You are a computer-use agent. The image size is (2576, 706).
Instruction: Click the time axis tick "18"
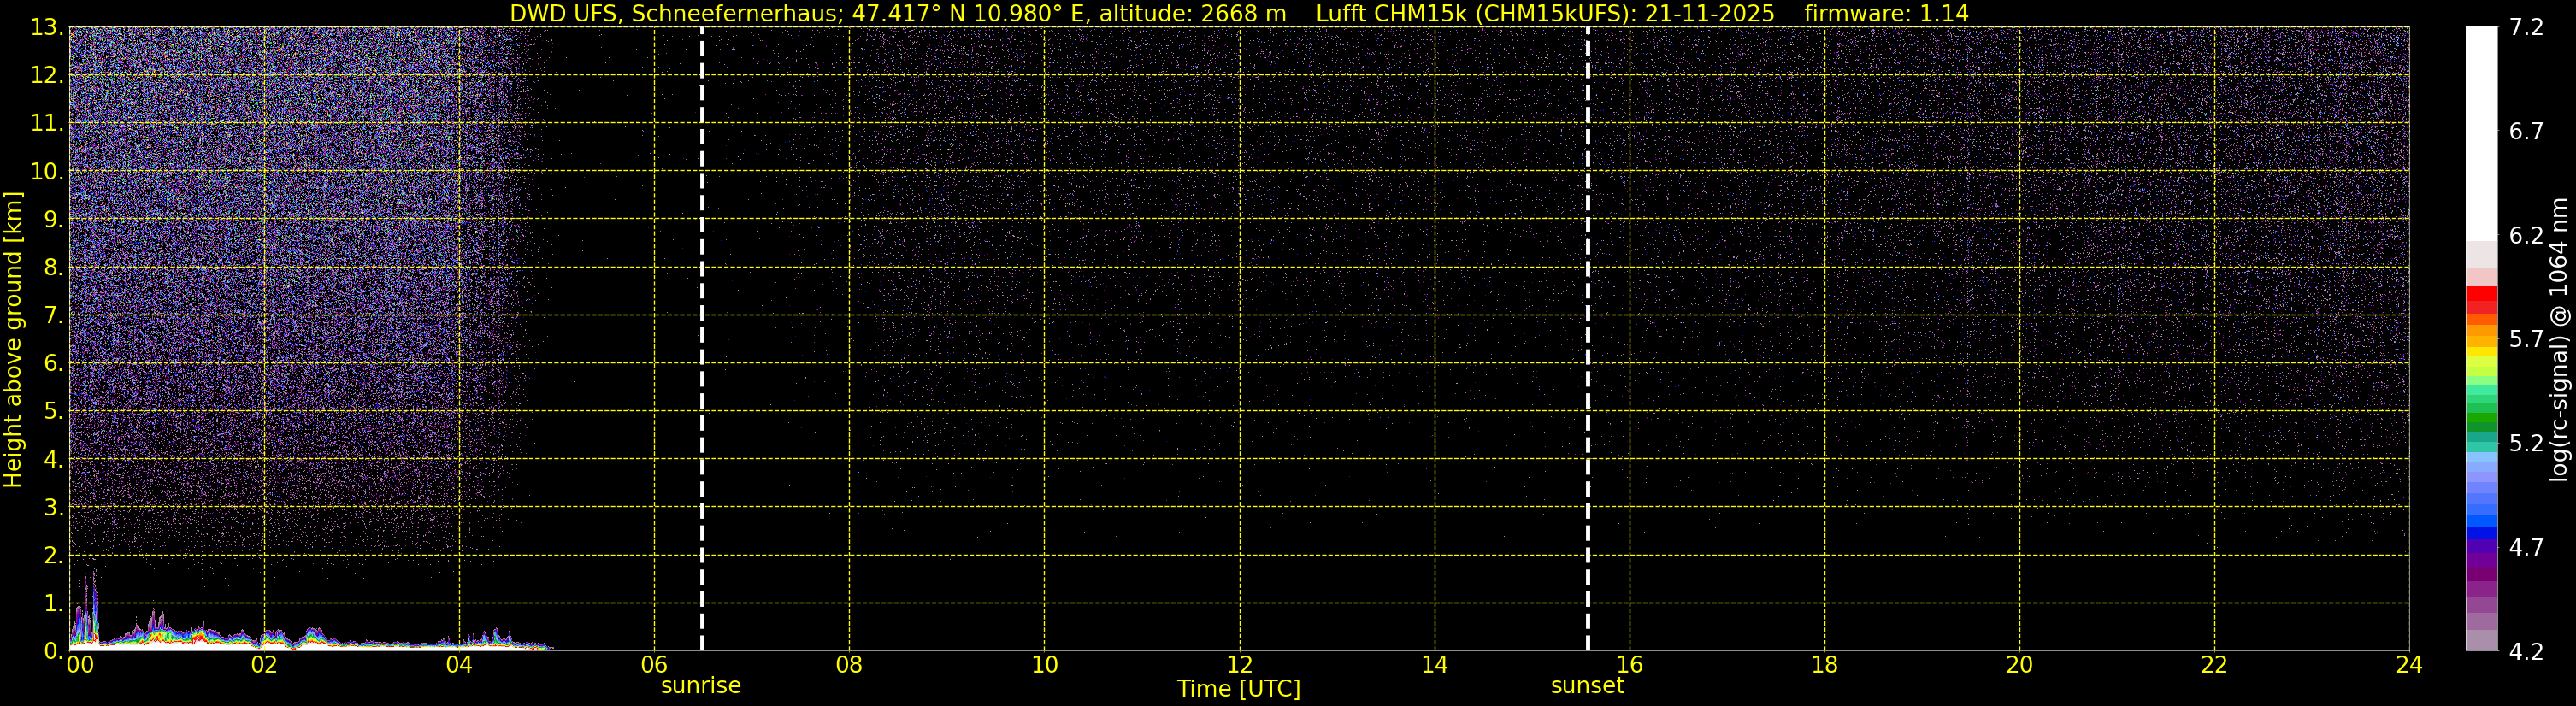tap(1825, 665)
